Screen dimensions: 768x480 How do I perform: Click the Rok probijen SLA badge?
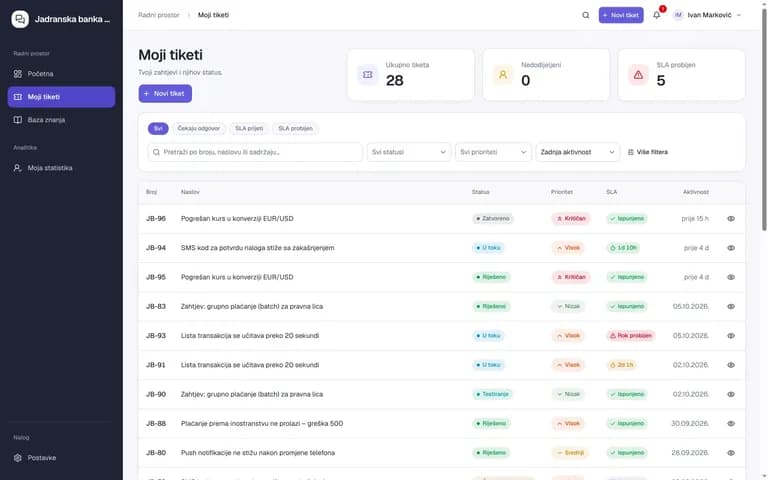[x=631, y=336]
